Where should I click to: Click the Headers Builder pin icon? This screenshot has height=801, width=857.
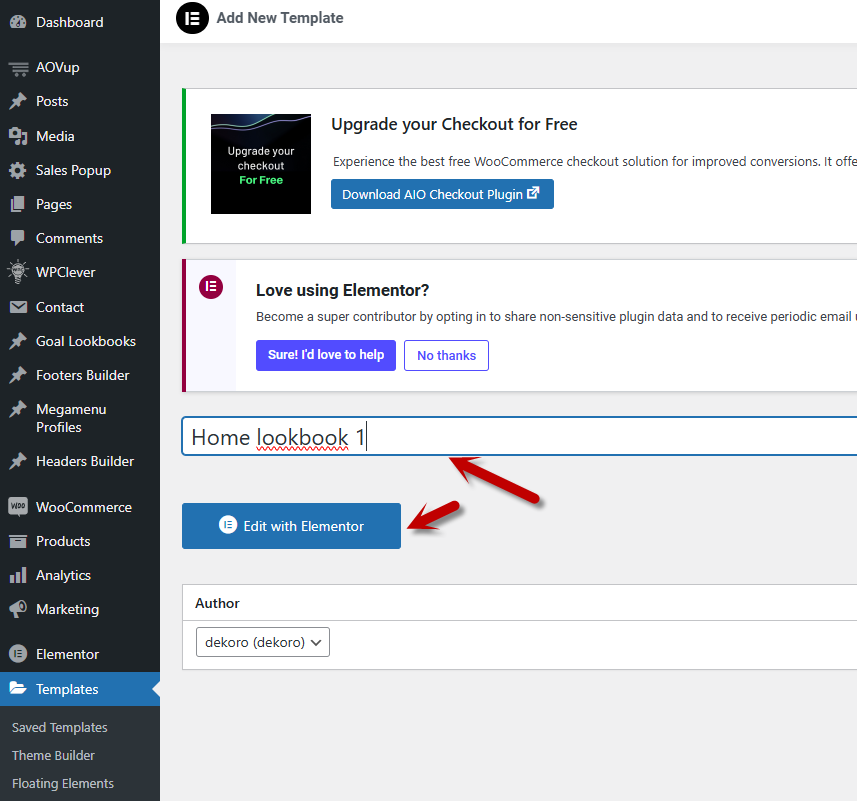coord(18,461)
